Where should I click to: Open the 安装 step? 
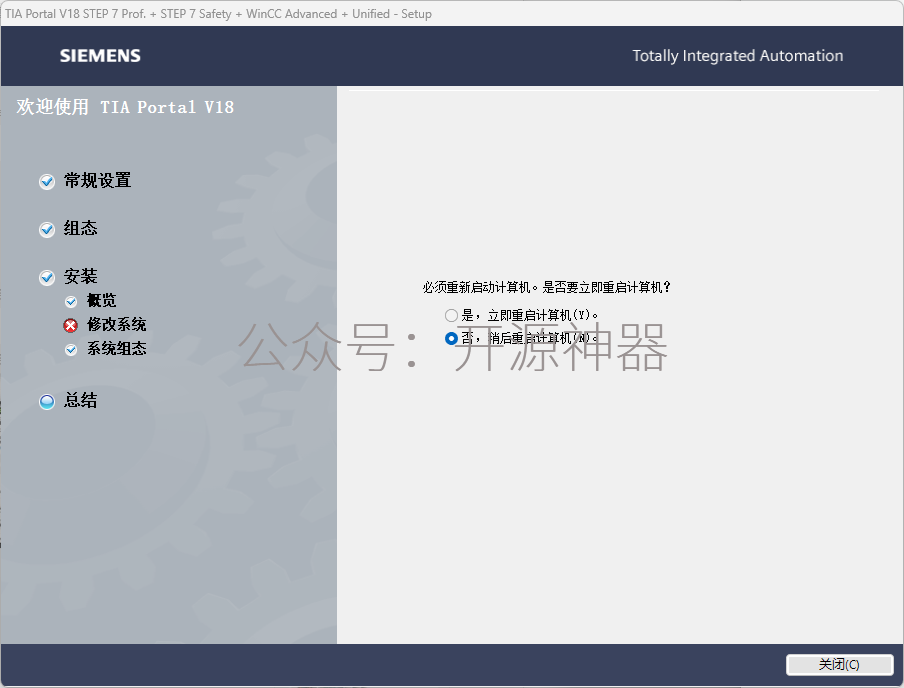[80, 276]
